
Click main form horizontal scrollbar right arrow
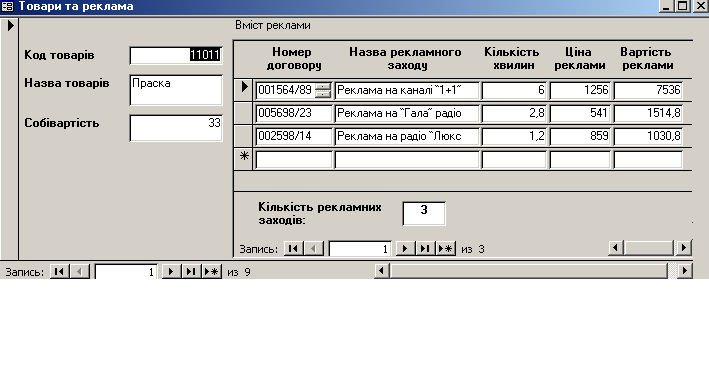pos(684,270)
